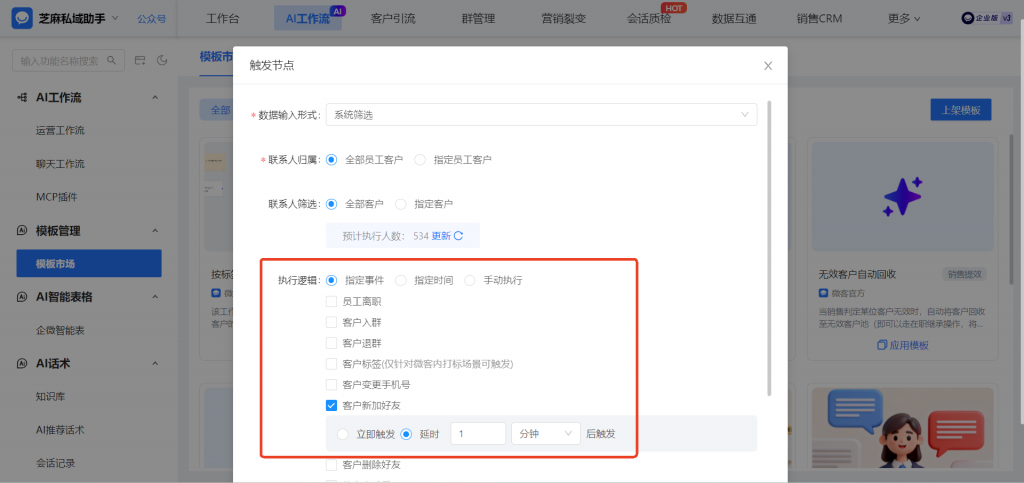Select 指定时间 radio button
This screenshot has height=483, width=1024.
(x=400, y=280)
